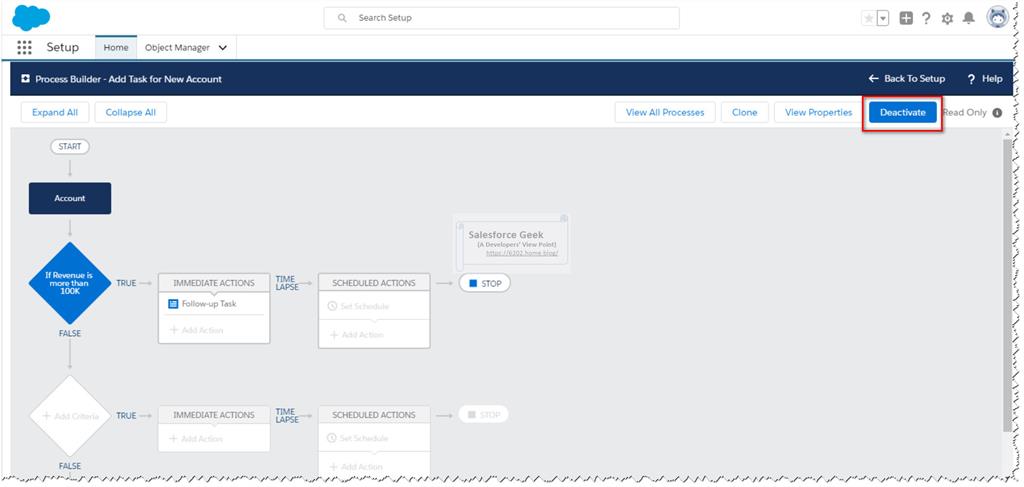Viewport: 1024px width, 487px height.
Task: Click the Setup label text
Action: click(63, 48)
